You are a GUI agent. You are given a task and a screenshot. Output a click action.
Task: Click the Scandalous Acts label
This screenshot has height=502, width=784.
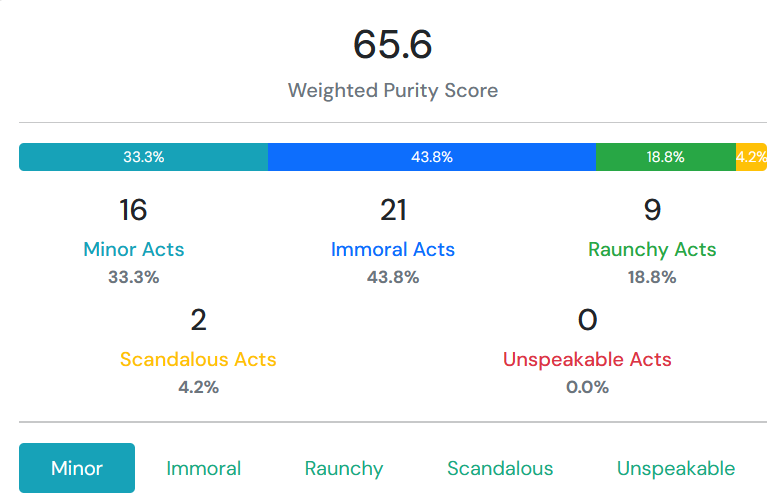point(198,359)
